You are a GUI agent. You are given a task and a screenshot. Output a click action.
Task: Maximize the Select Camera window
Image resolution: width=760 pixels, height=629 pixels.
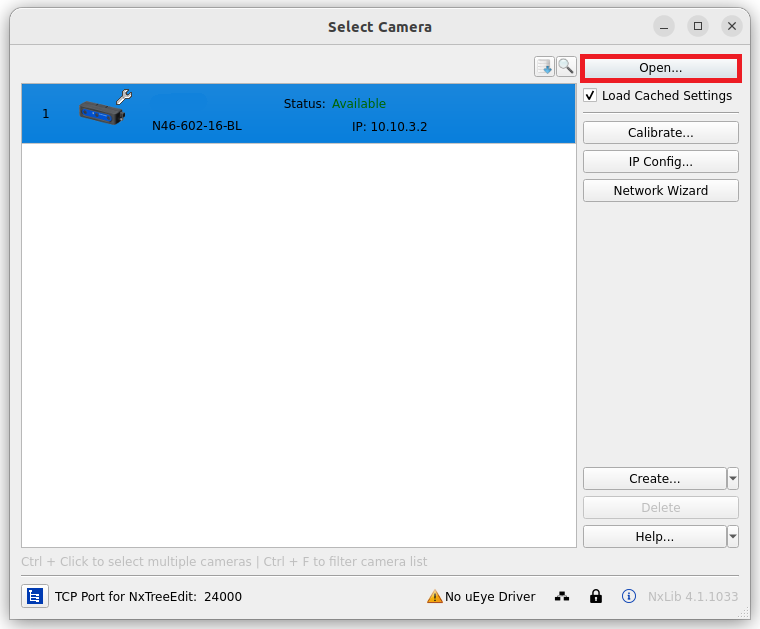(x=698, y=26)
